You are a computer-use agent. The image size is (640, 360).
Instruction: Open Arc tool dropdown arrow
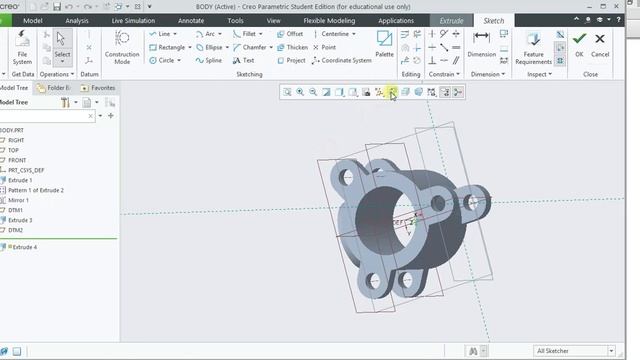click(x=220, y=34)
